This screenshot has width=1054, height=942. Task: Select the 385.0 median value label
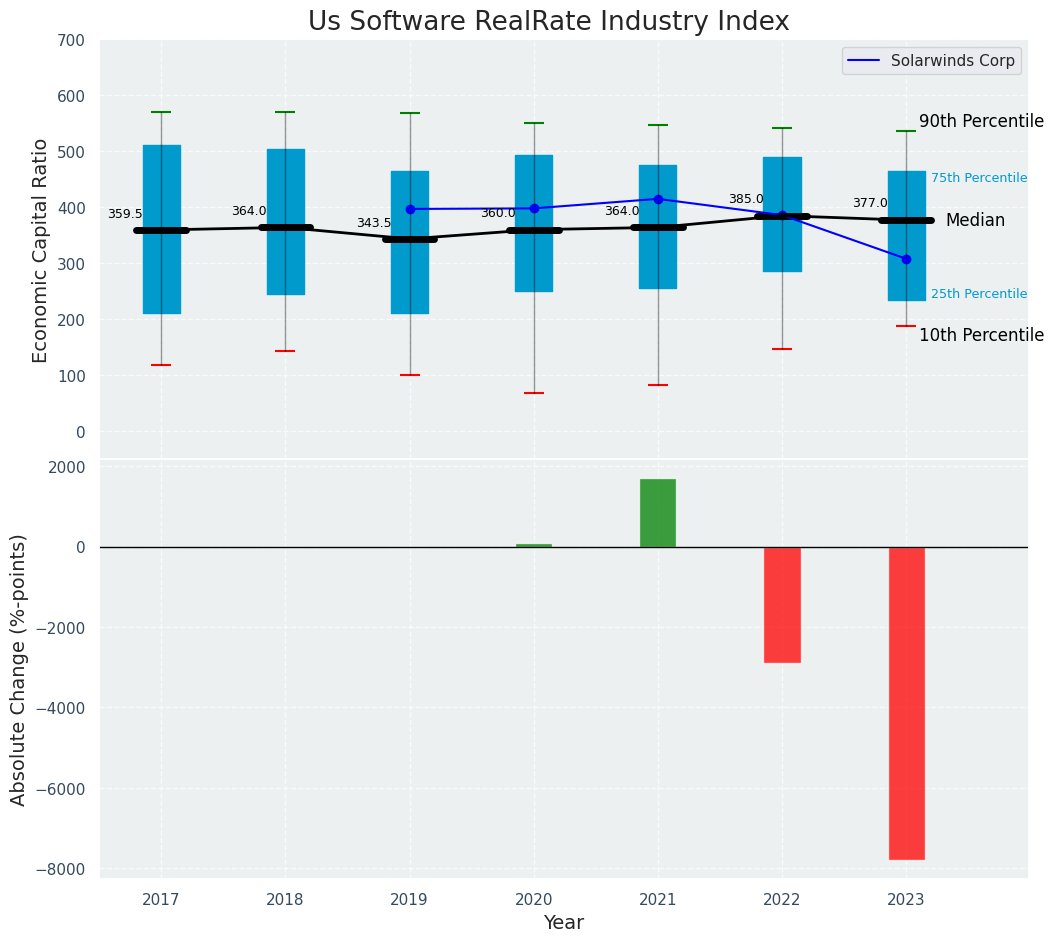pos(746,199)
